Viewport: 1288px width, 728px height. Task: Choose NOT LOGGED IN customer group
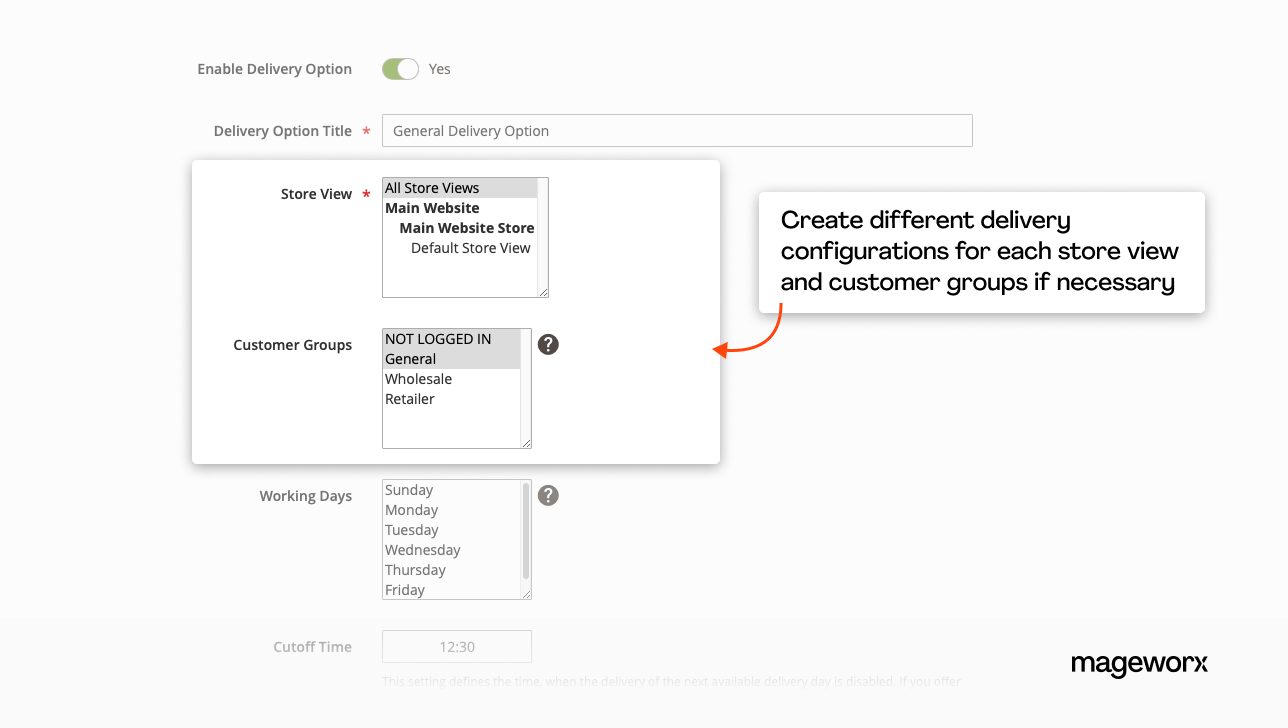tap(440, 338)
